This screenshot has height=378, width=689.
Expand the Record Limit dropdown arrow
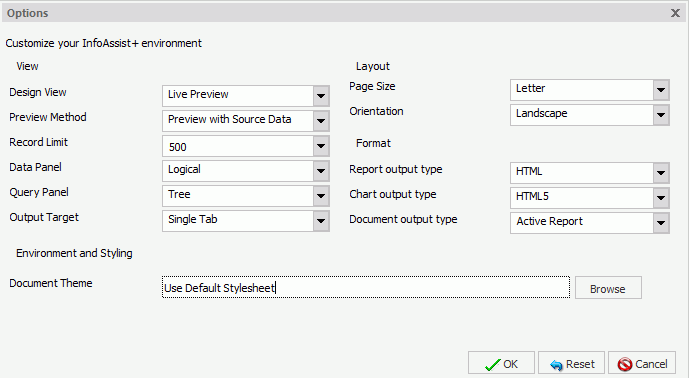click(x=321, y=146)
